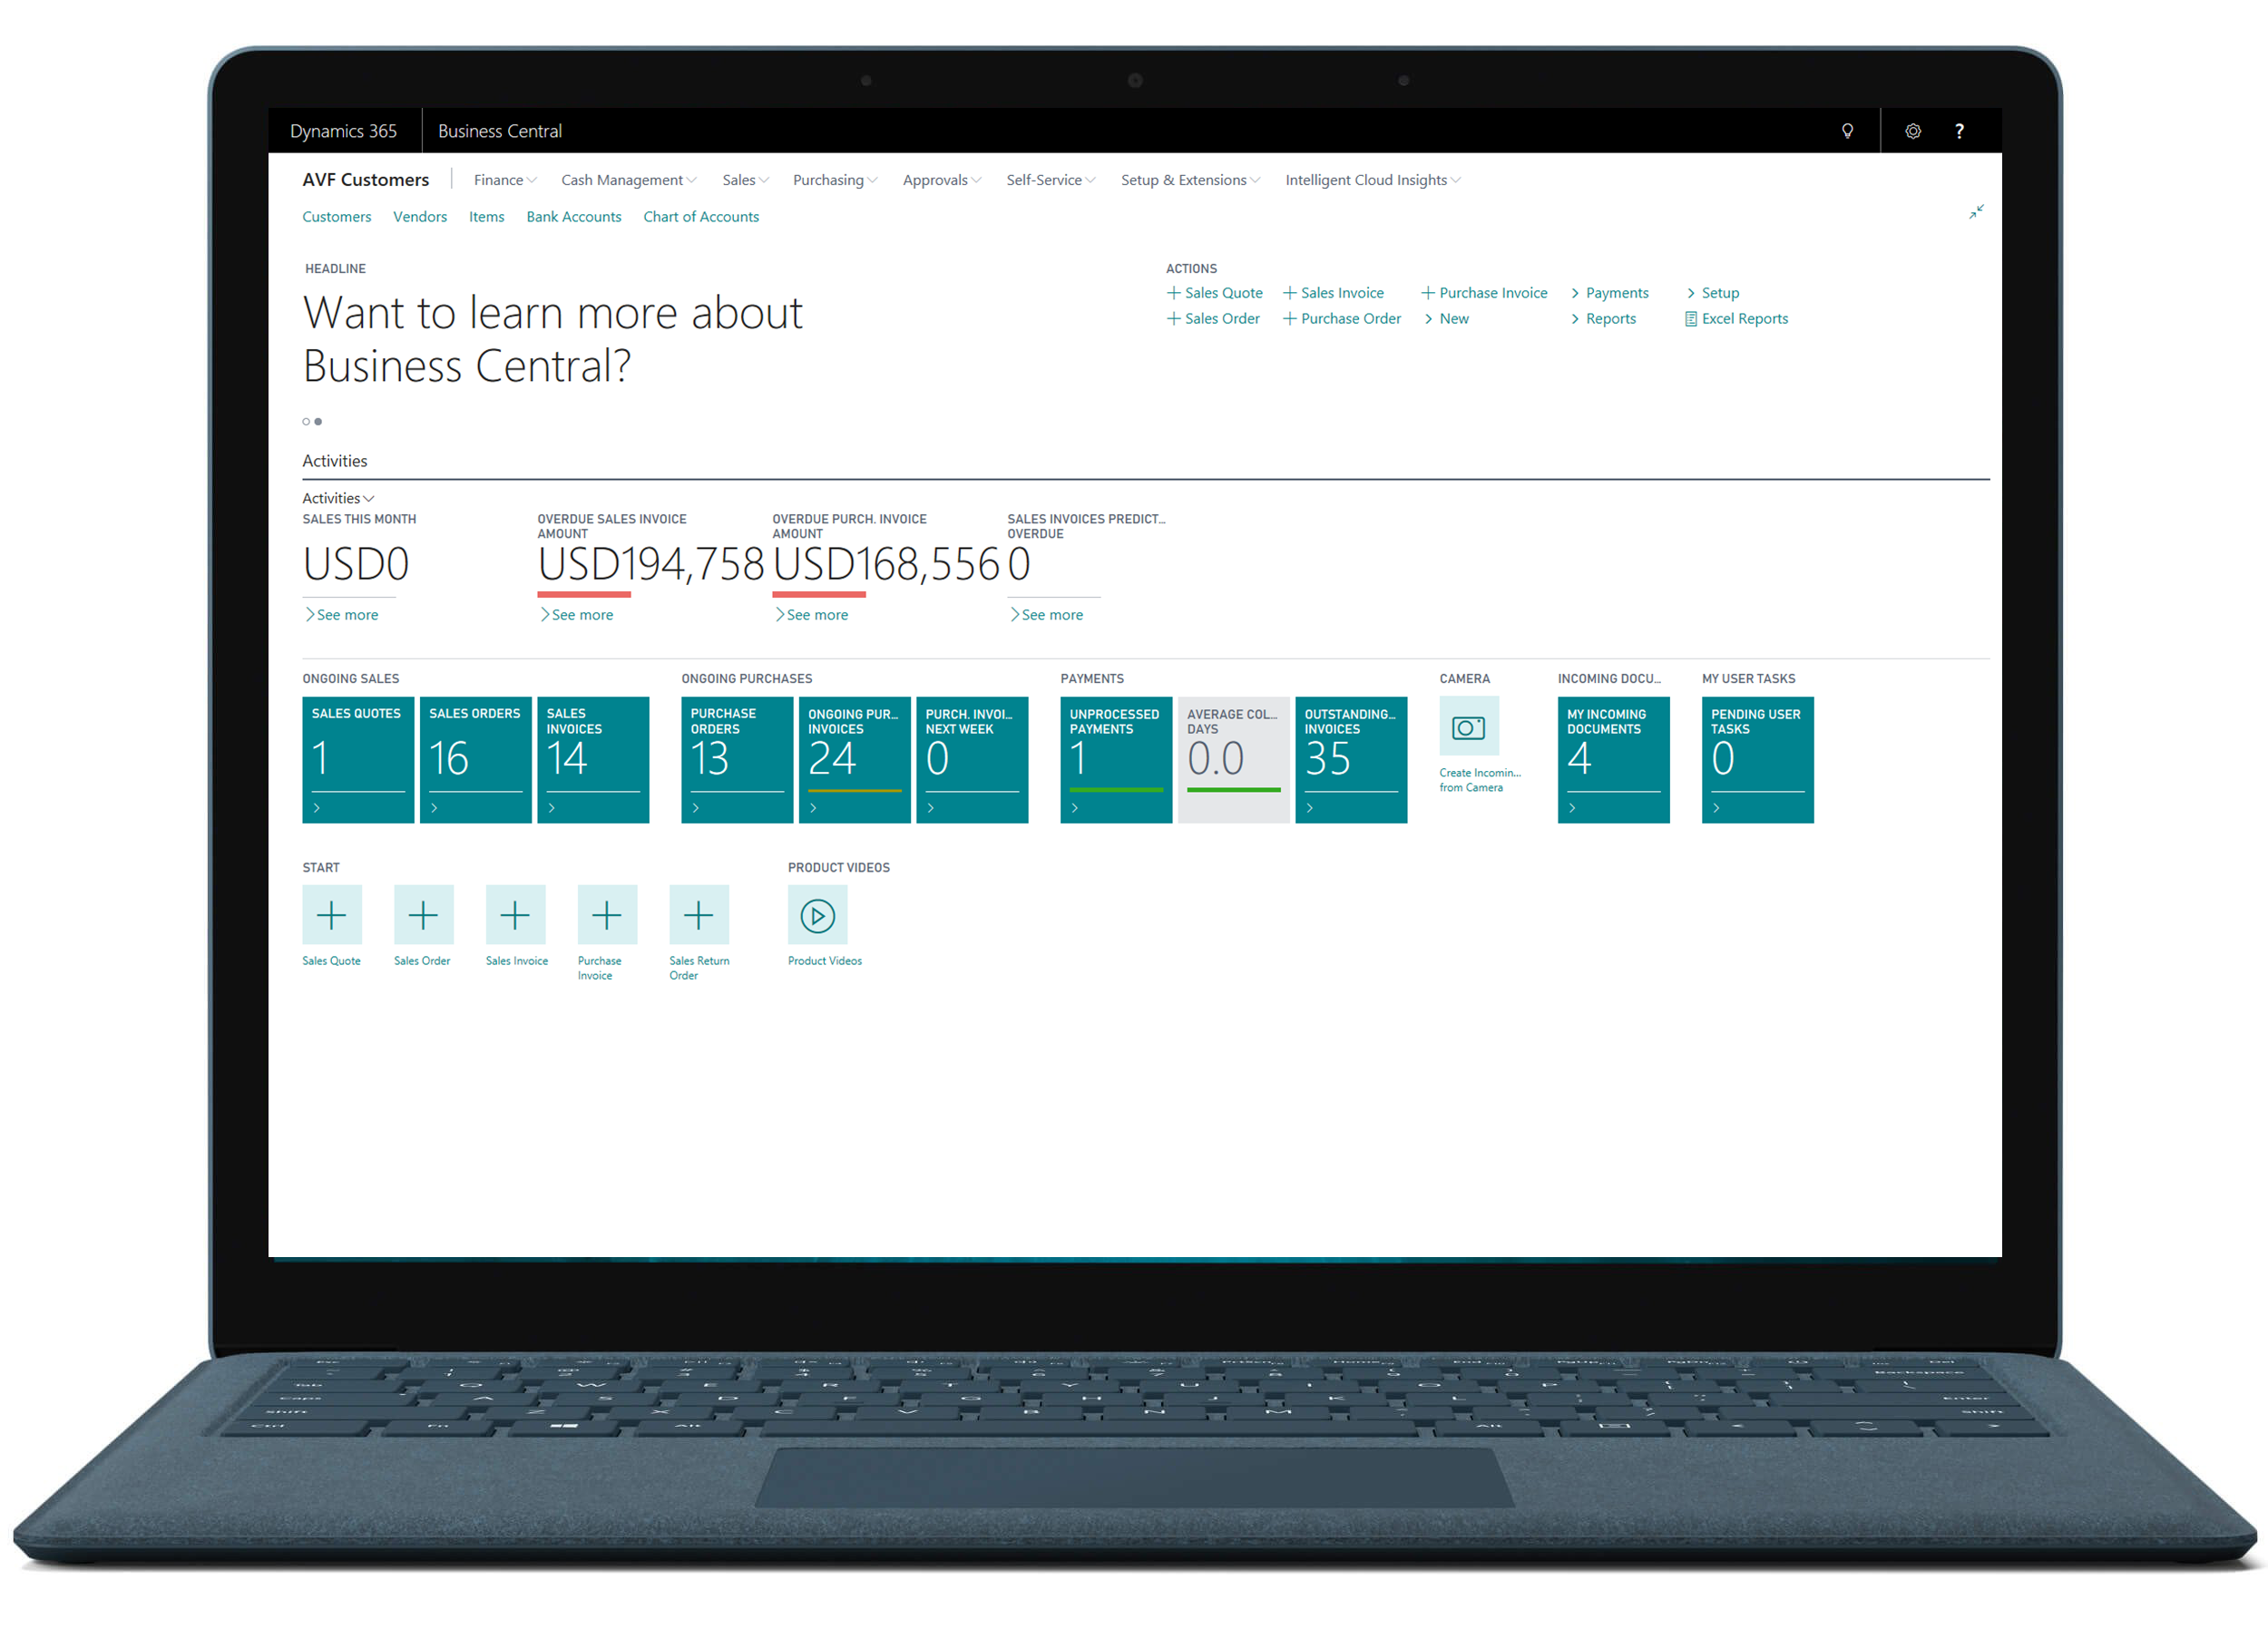The height and width of the screenshot is (1648, 2268).
Task: Click the lightbulb Tell Me icon
Action: (x=1847, y=131)
